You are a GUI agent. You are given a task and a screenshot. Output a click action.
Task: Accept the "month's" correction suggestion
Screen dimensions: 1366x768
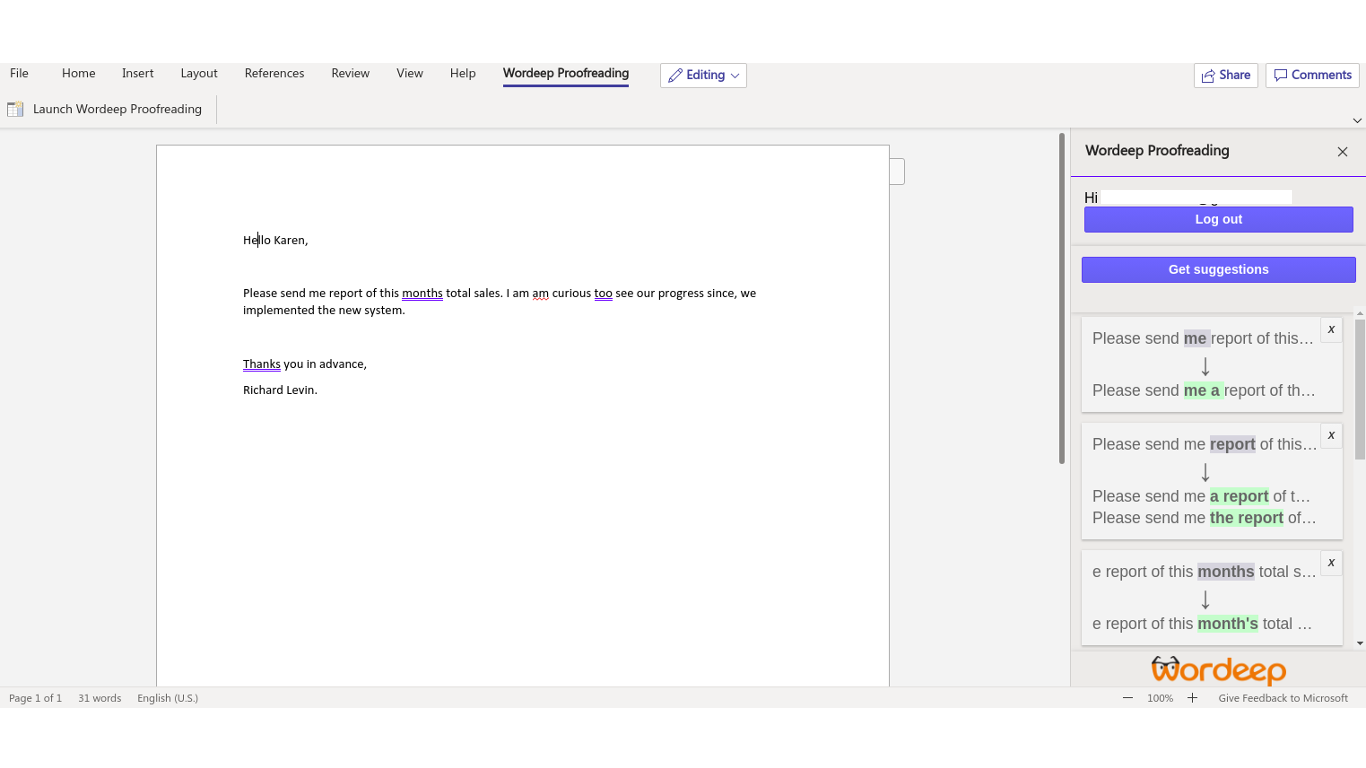1203,624
